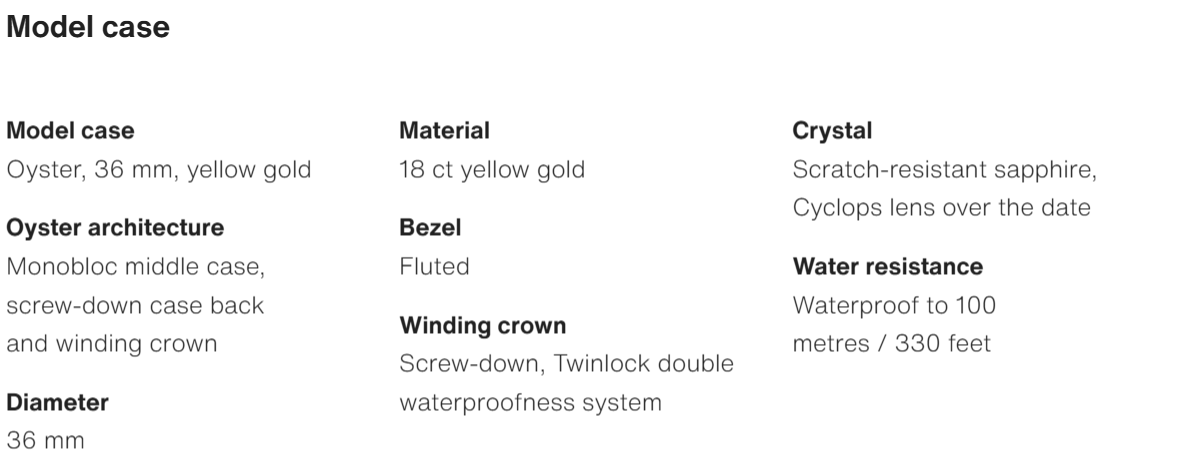The height and width of the screenshot is (471, 1185).
Task: Click the Screw-down, Twinlock double text
Action: 567,364
